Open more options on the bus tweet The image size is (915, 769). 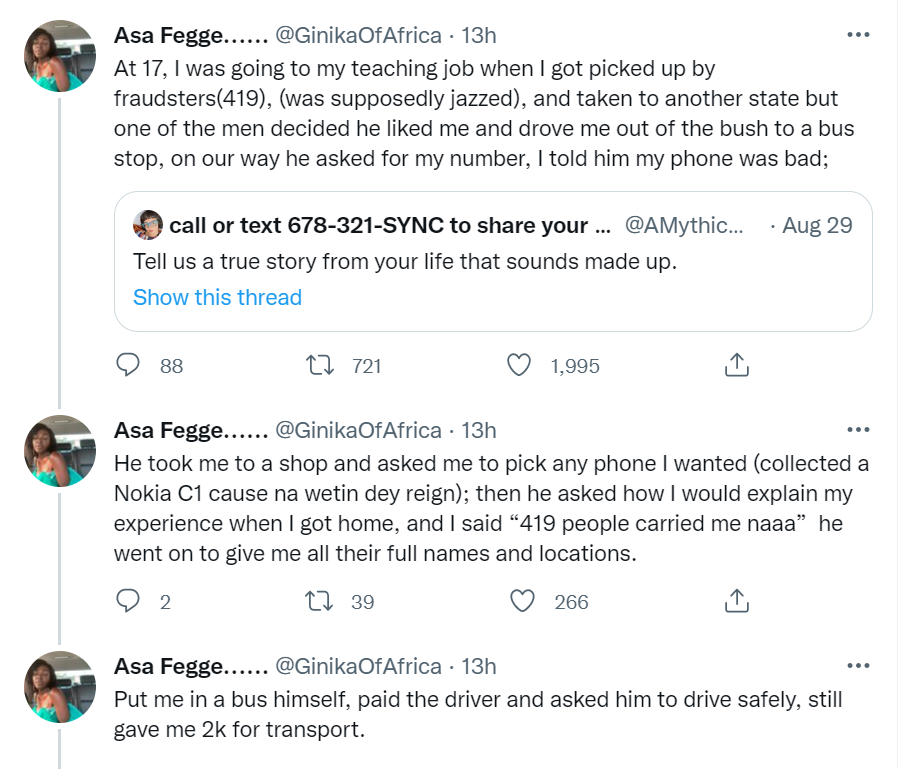click(858, 666)
